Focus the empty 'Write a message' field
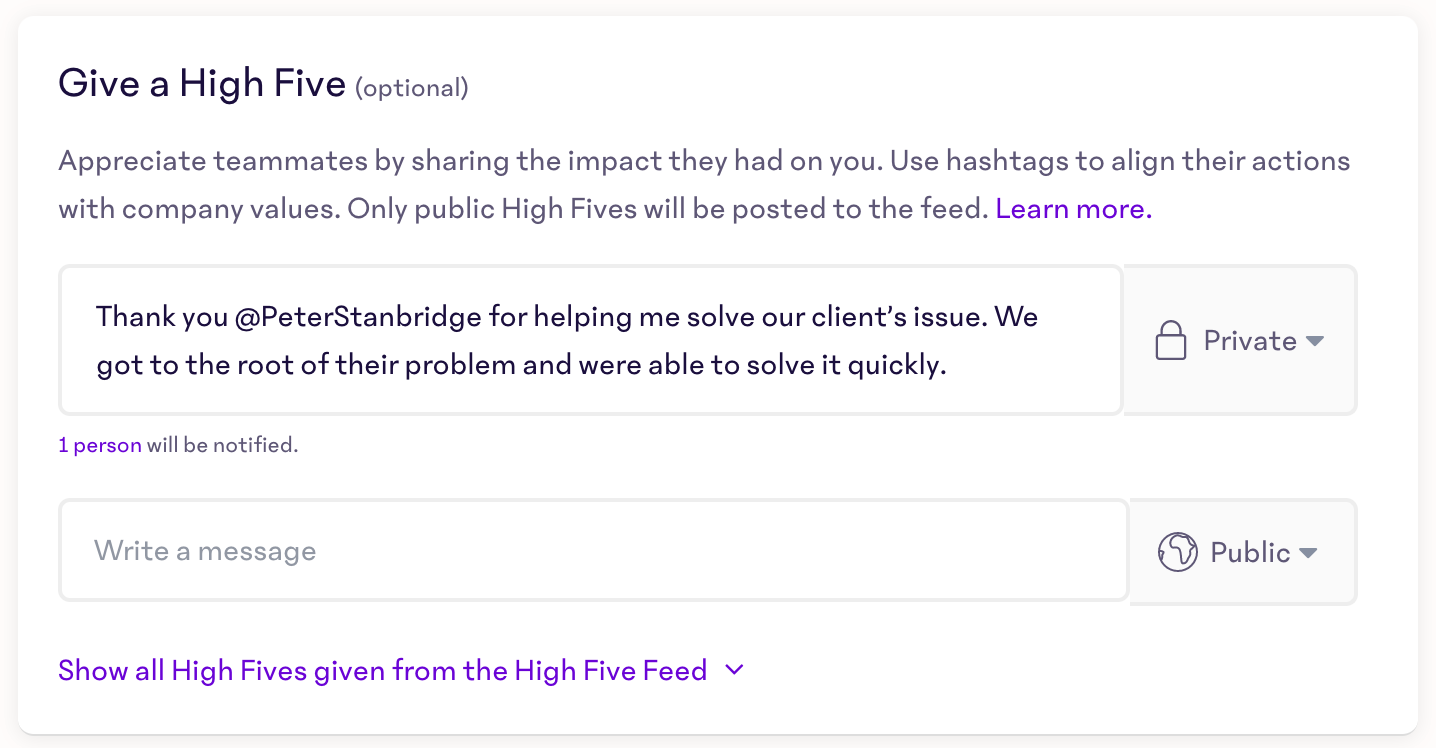Image resolution: width=1436 pixels, height=748 pixels. point(594,551)
